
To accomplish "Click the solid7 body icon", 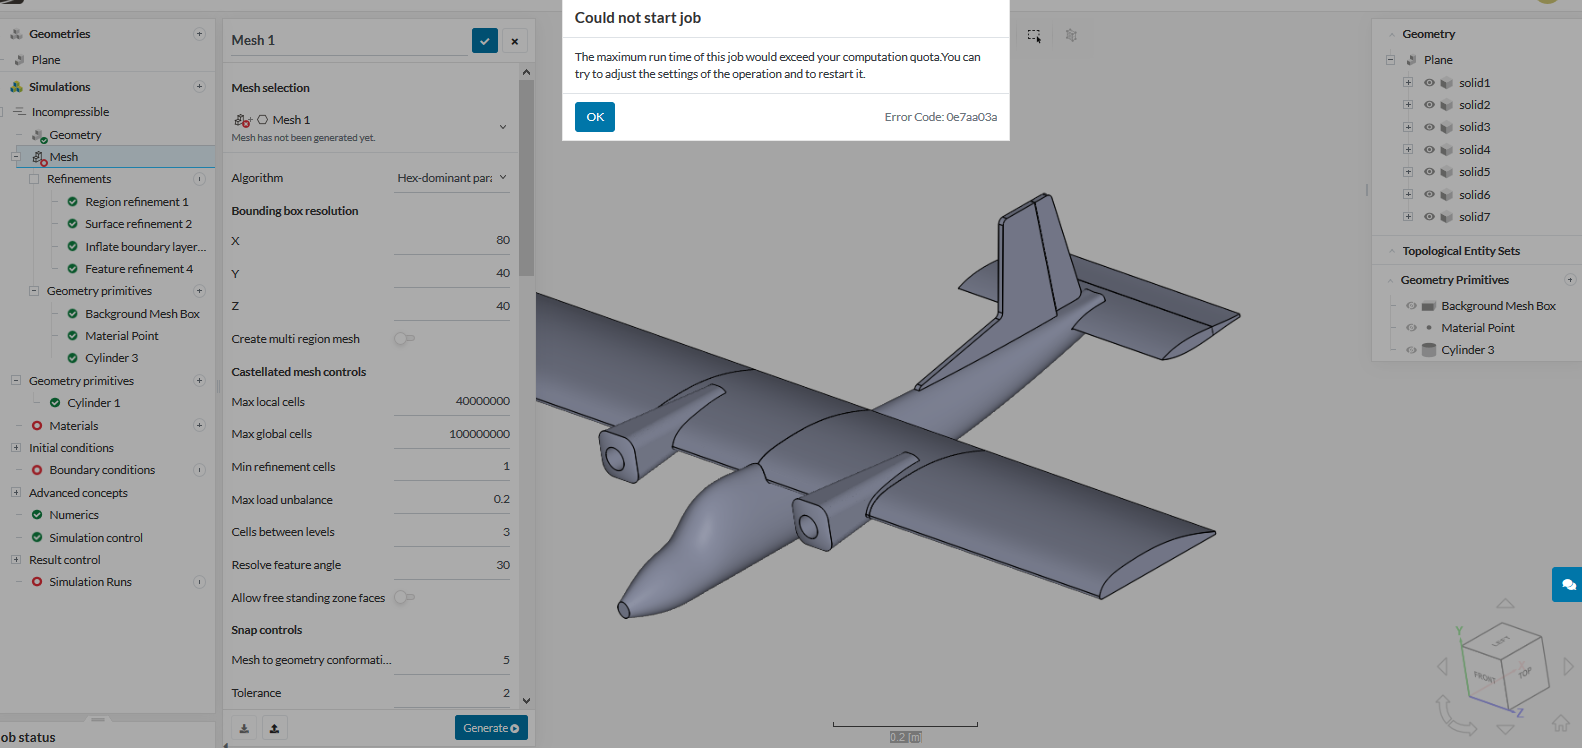I will tap(1446, 217).
